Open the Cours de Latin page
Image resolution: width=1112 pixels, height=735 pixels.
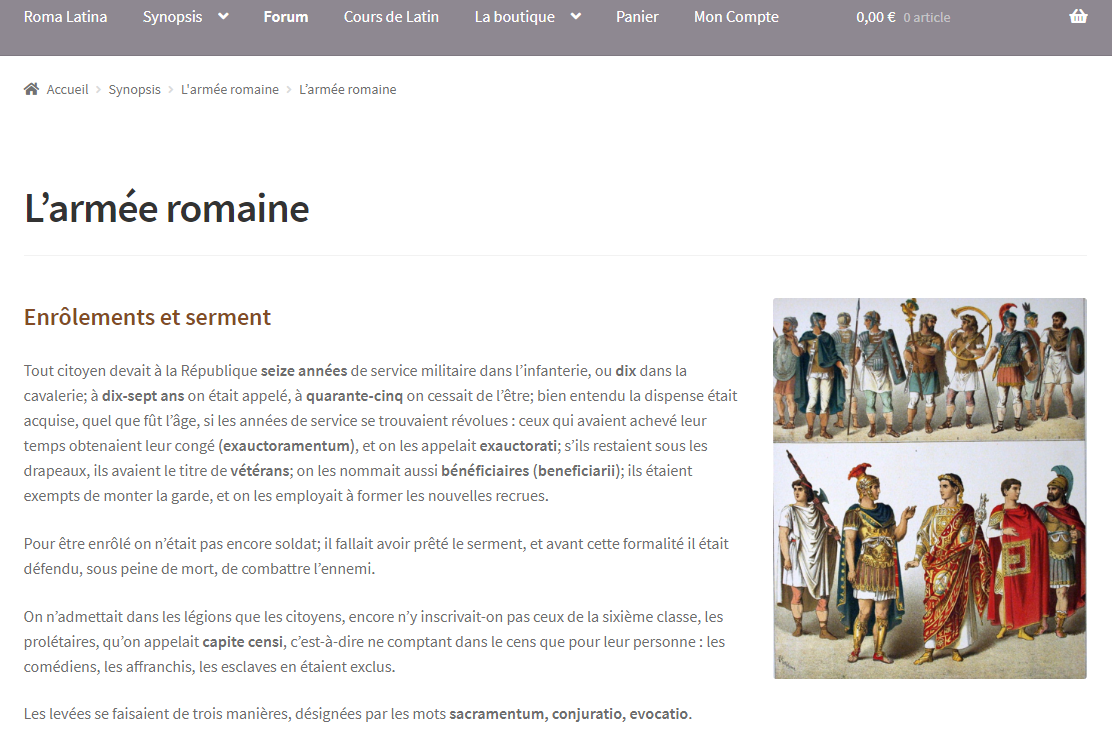(391, 17)
